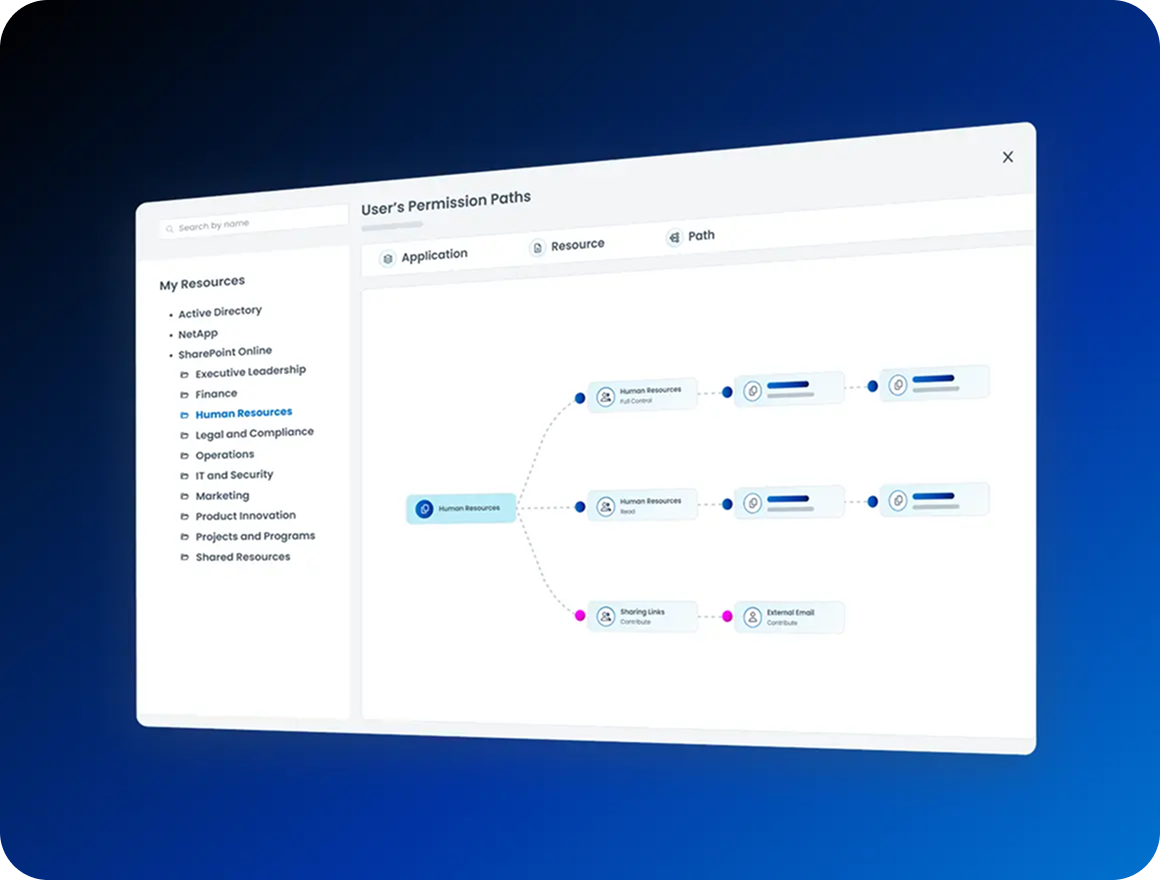The width and height of the screenshot is (1160, 880).
Task: Click the Resource tab's document icon
Action: point(538,248)
